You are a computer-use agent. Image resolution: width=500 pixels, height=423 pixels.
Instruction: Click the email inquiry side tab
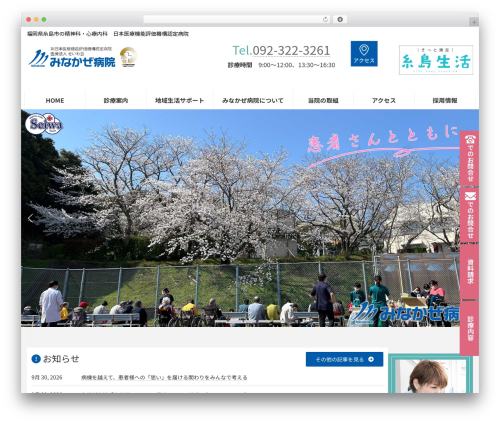(x=469, y=215)
